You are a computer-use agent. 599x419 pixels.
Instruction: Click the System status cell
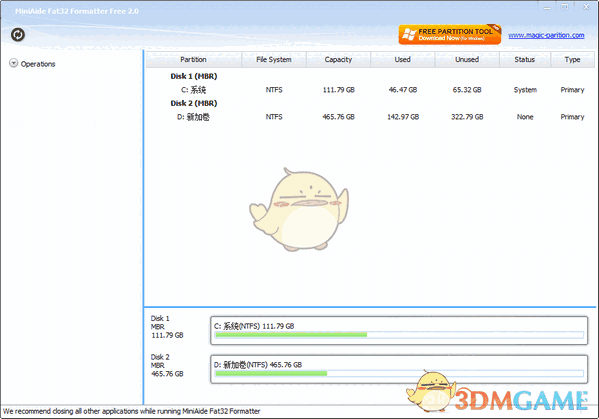click(525, 90)
